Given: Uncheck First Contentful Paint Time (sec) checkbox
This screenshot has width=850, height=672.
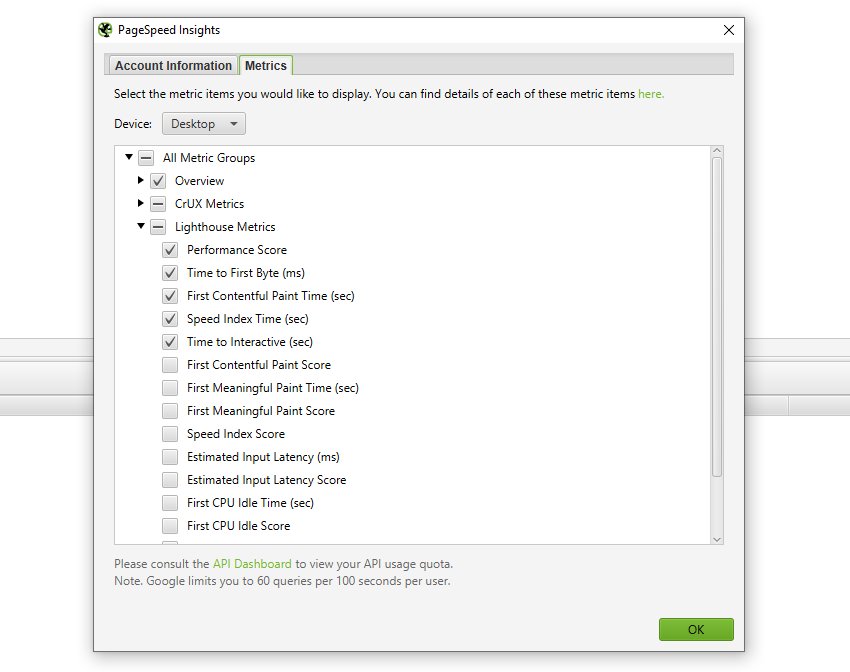Looking at the screenshot, I should point(170,296).
